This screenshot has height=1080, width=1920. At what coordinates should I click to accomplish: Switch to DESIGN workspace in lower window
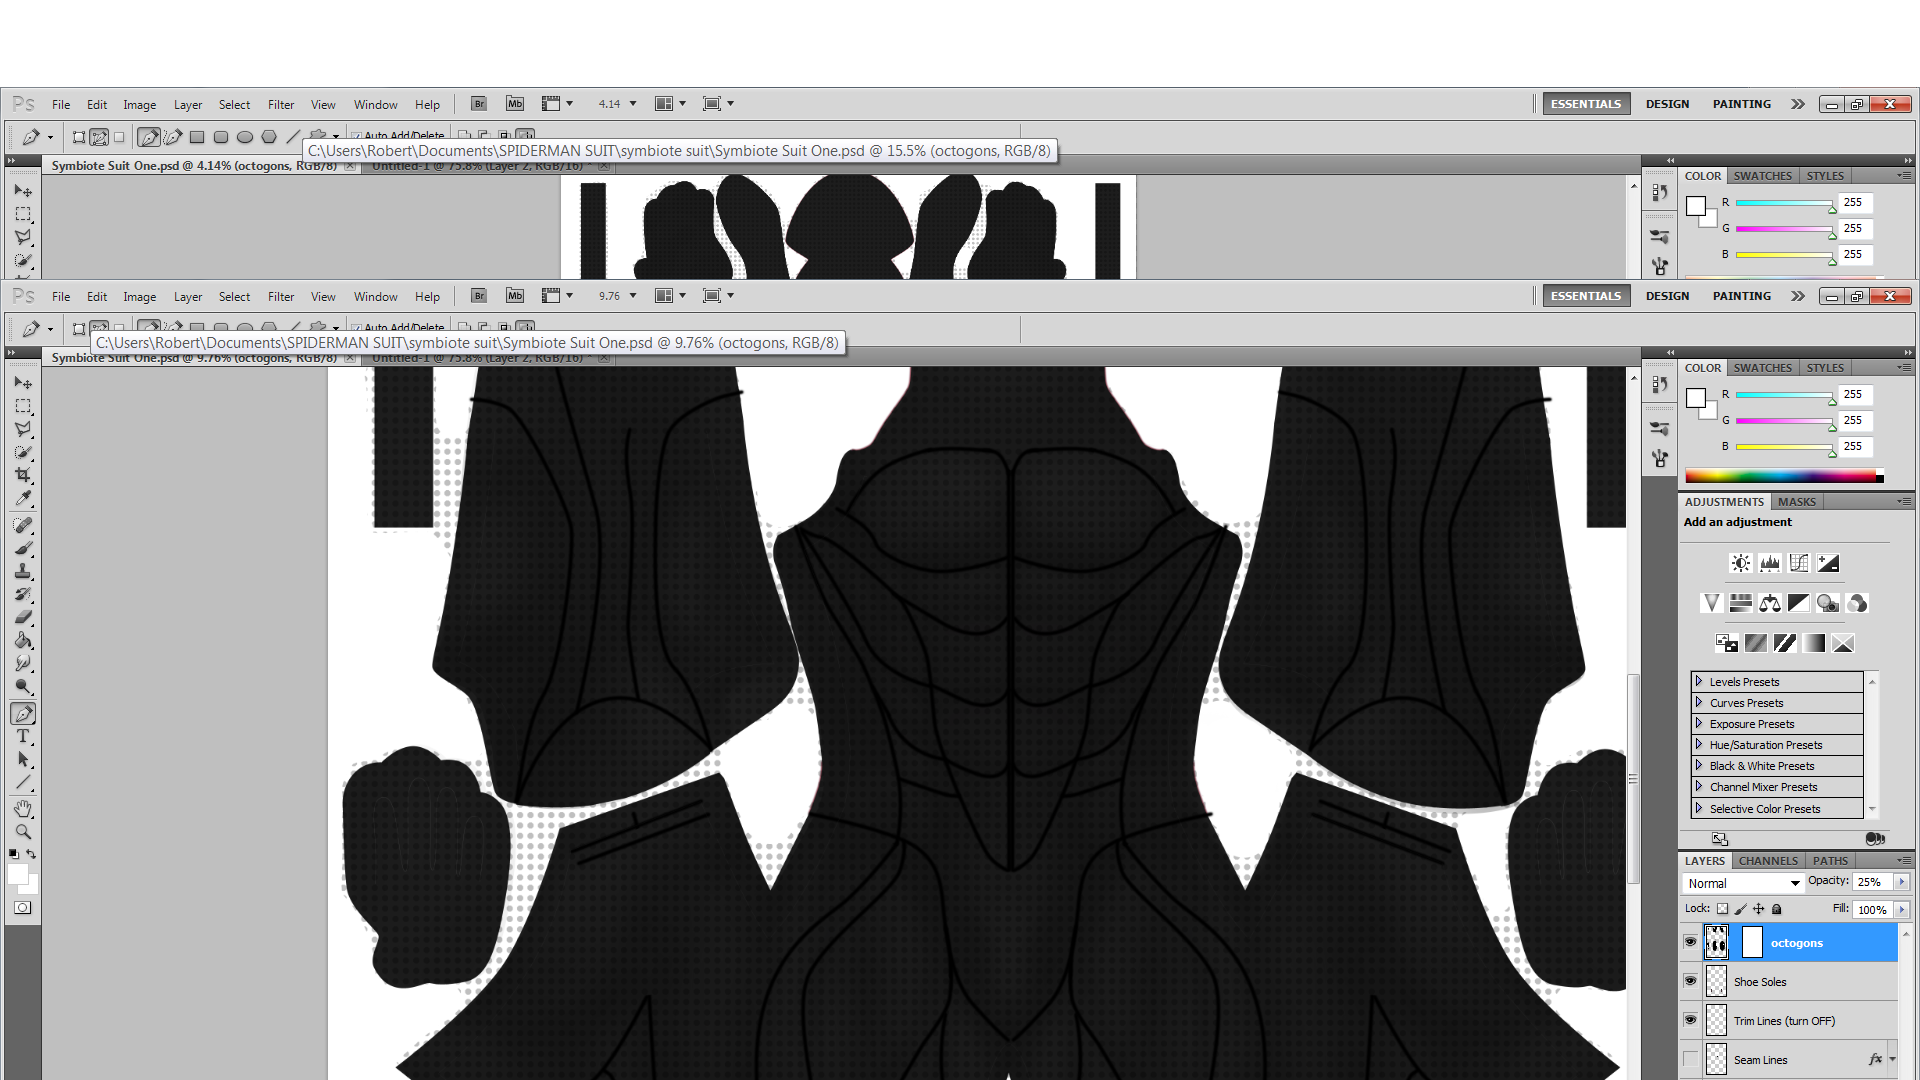(x=1667, y=296)
